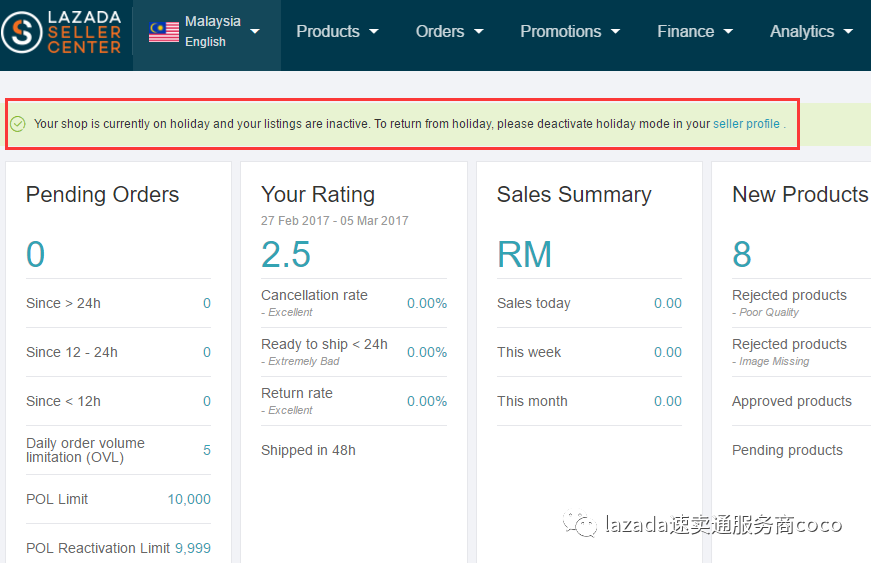Expand the Promotions menu arrow
Viewport: 871px width, 563px height.
615,32
